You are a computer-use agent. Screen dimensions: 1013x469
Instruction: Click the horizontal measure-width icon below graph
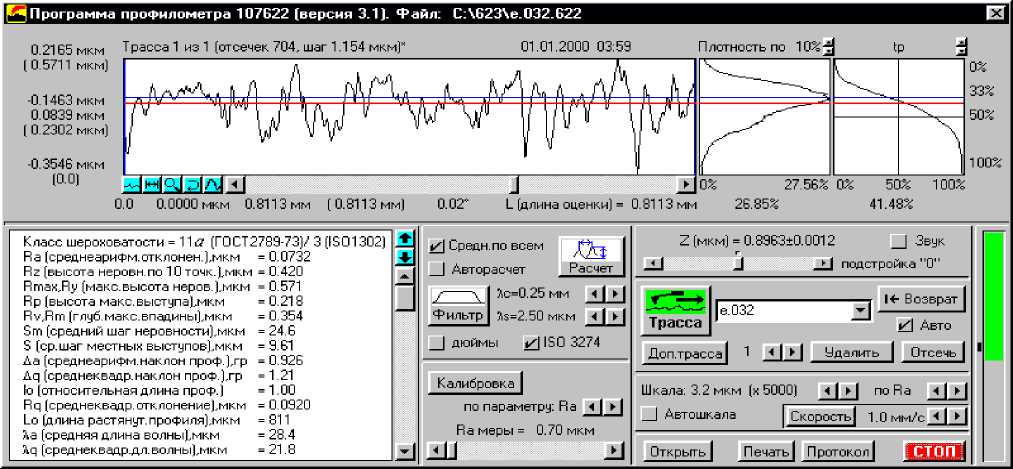point(151,185)
